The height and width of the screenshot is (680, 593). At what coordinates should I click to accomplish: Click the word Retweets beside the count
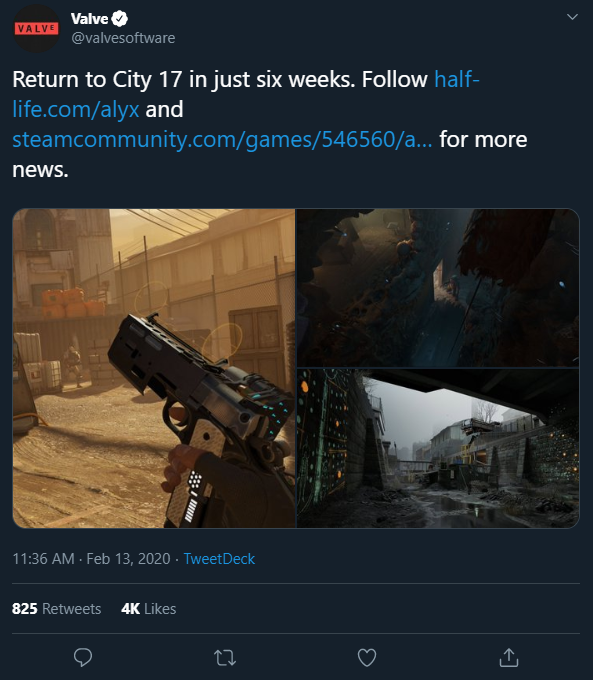(x=72, y=608)
